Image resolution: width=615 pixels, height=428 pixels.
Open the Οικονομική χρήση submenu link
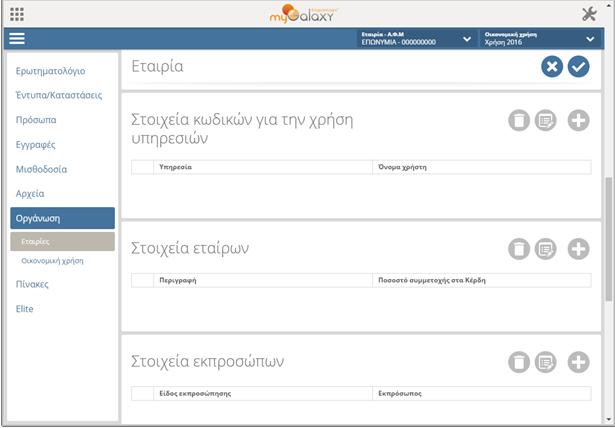52,261
